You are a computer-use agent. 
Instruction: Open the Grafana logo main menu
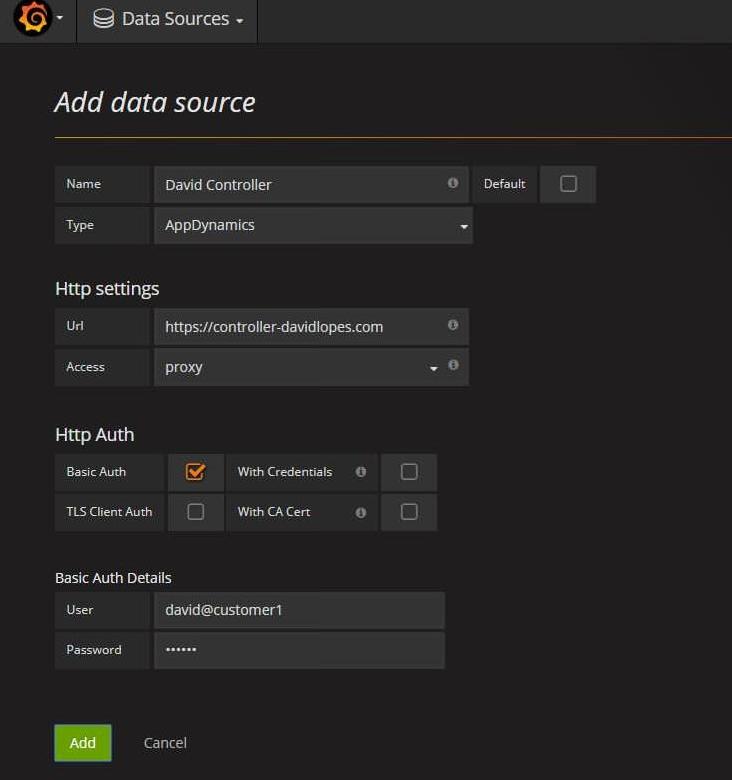pos(33,18)
